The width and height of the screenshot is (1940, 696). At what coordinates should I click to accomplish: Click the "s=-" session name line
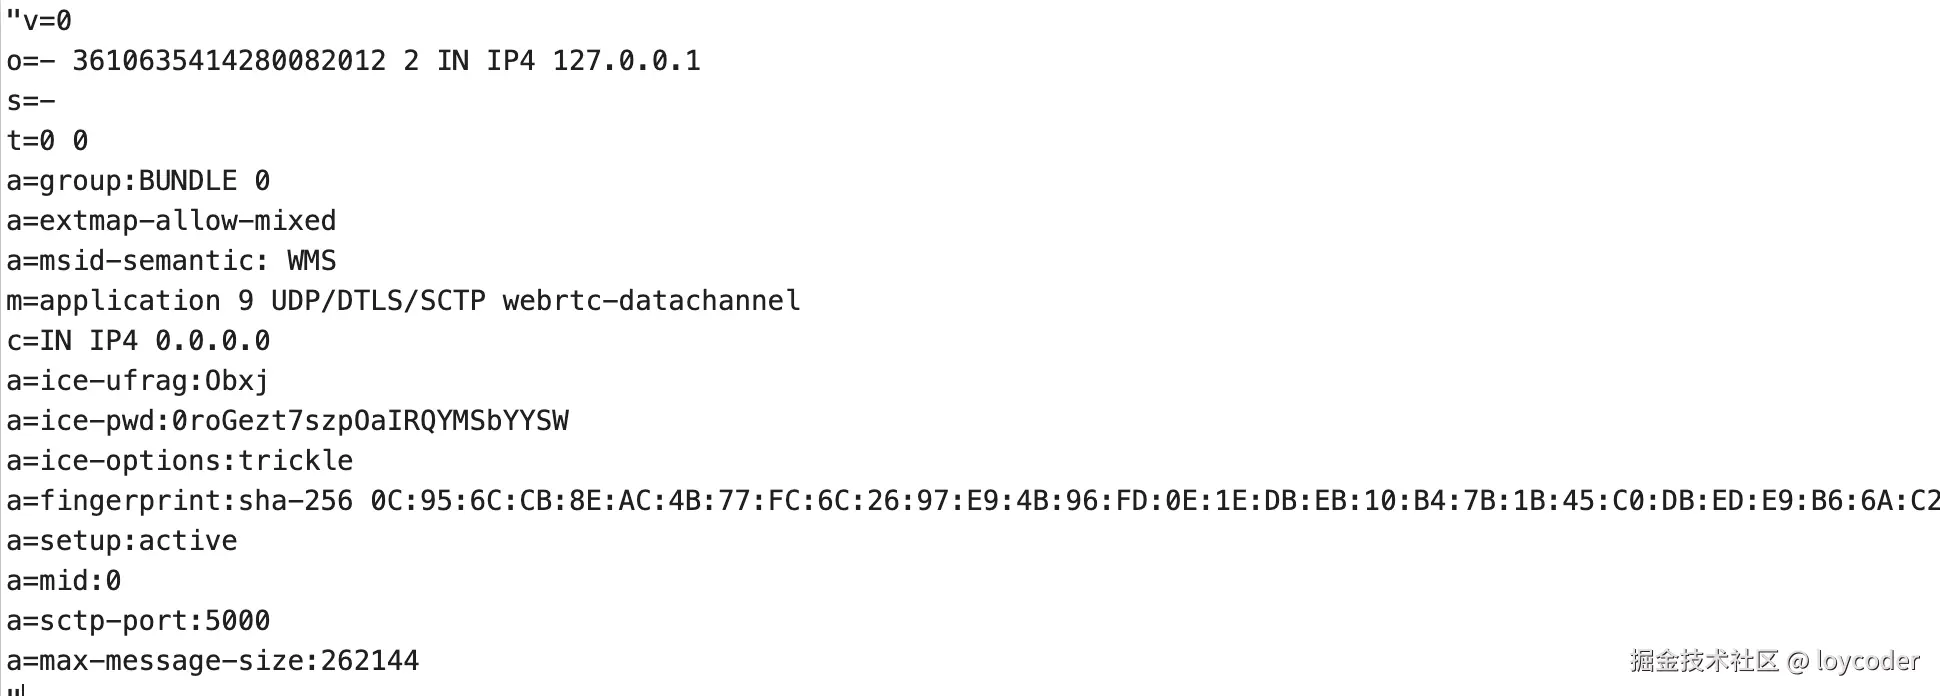(31, 101)
